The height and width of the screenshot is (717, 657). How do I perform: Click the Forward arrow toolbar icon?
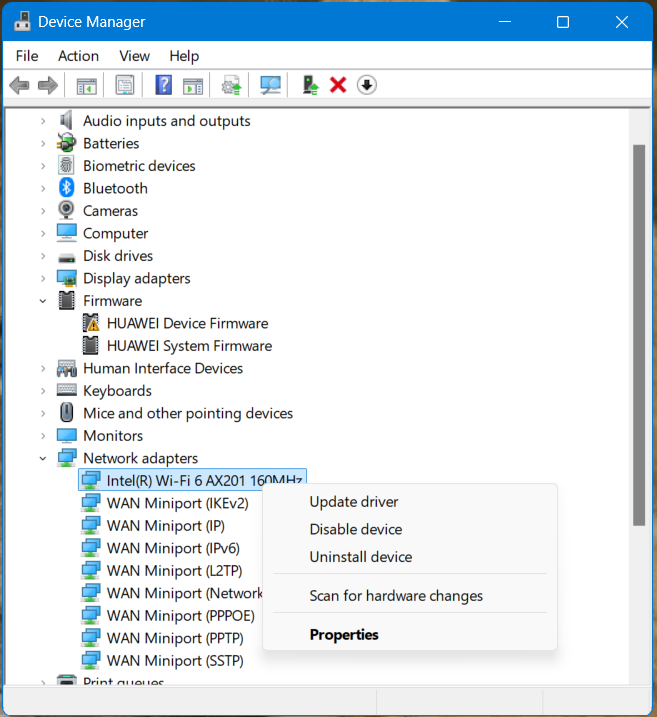click(x=48, y=85)
